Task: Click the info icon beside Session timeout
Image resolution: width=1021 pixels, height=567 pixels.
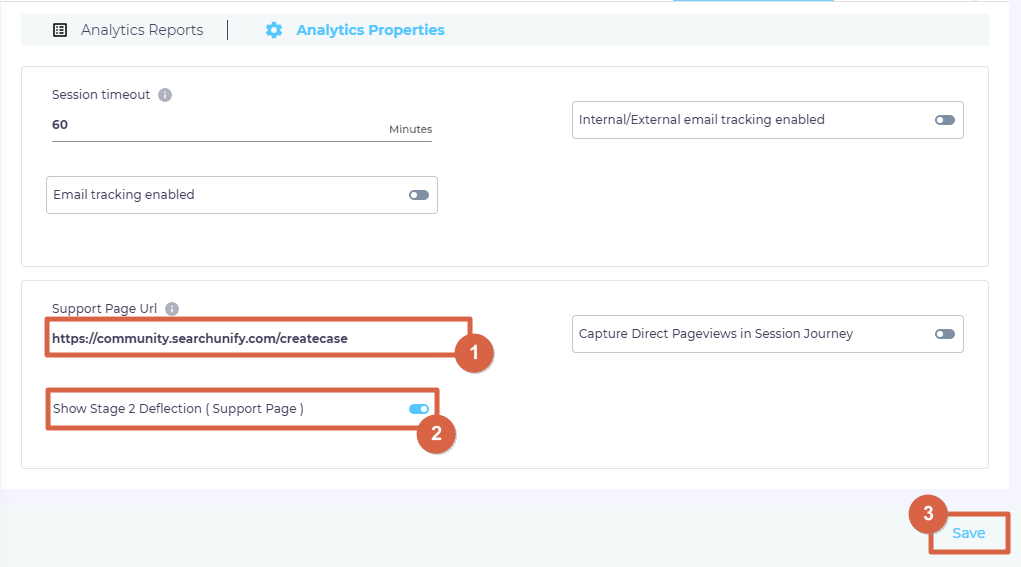Action: pos(165,95)
